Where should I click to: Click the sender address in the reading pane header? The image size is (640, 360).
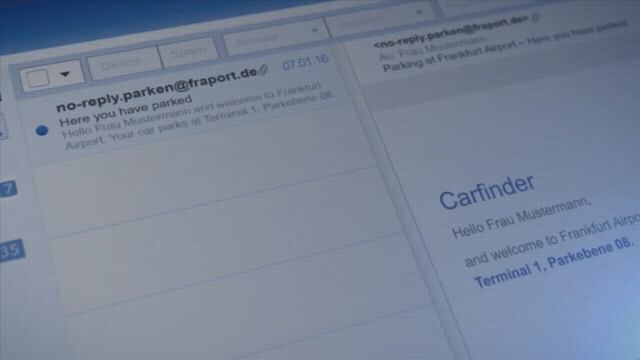[451, 31]
